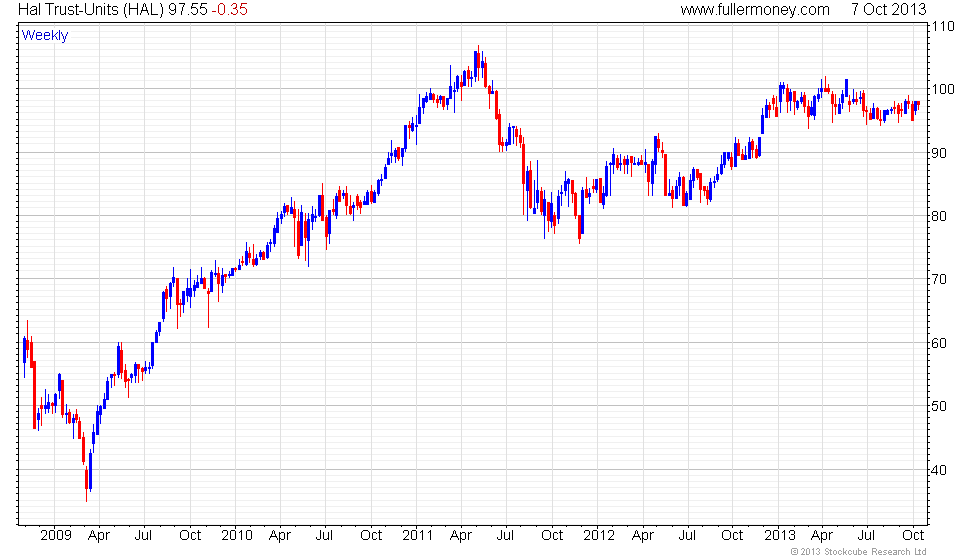Click the 110 price axis label
This screenshot has height=560, width=980.
942,26
